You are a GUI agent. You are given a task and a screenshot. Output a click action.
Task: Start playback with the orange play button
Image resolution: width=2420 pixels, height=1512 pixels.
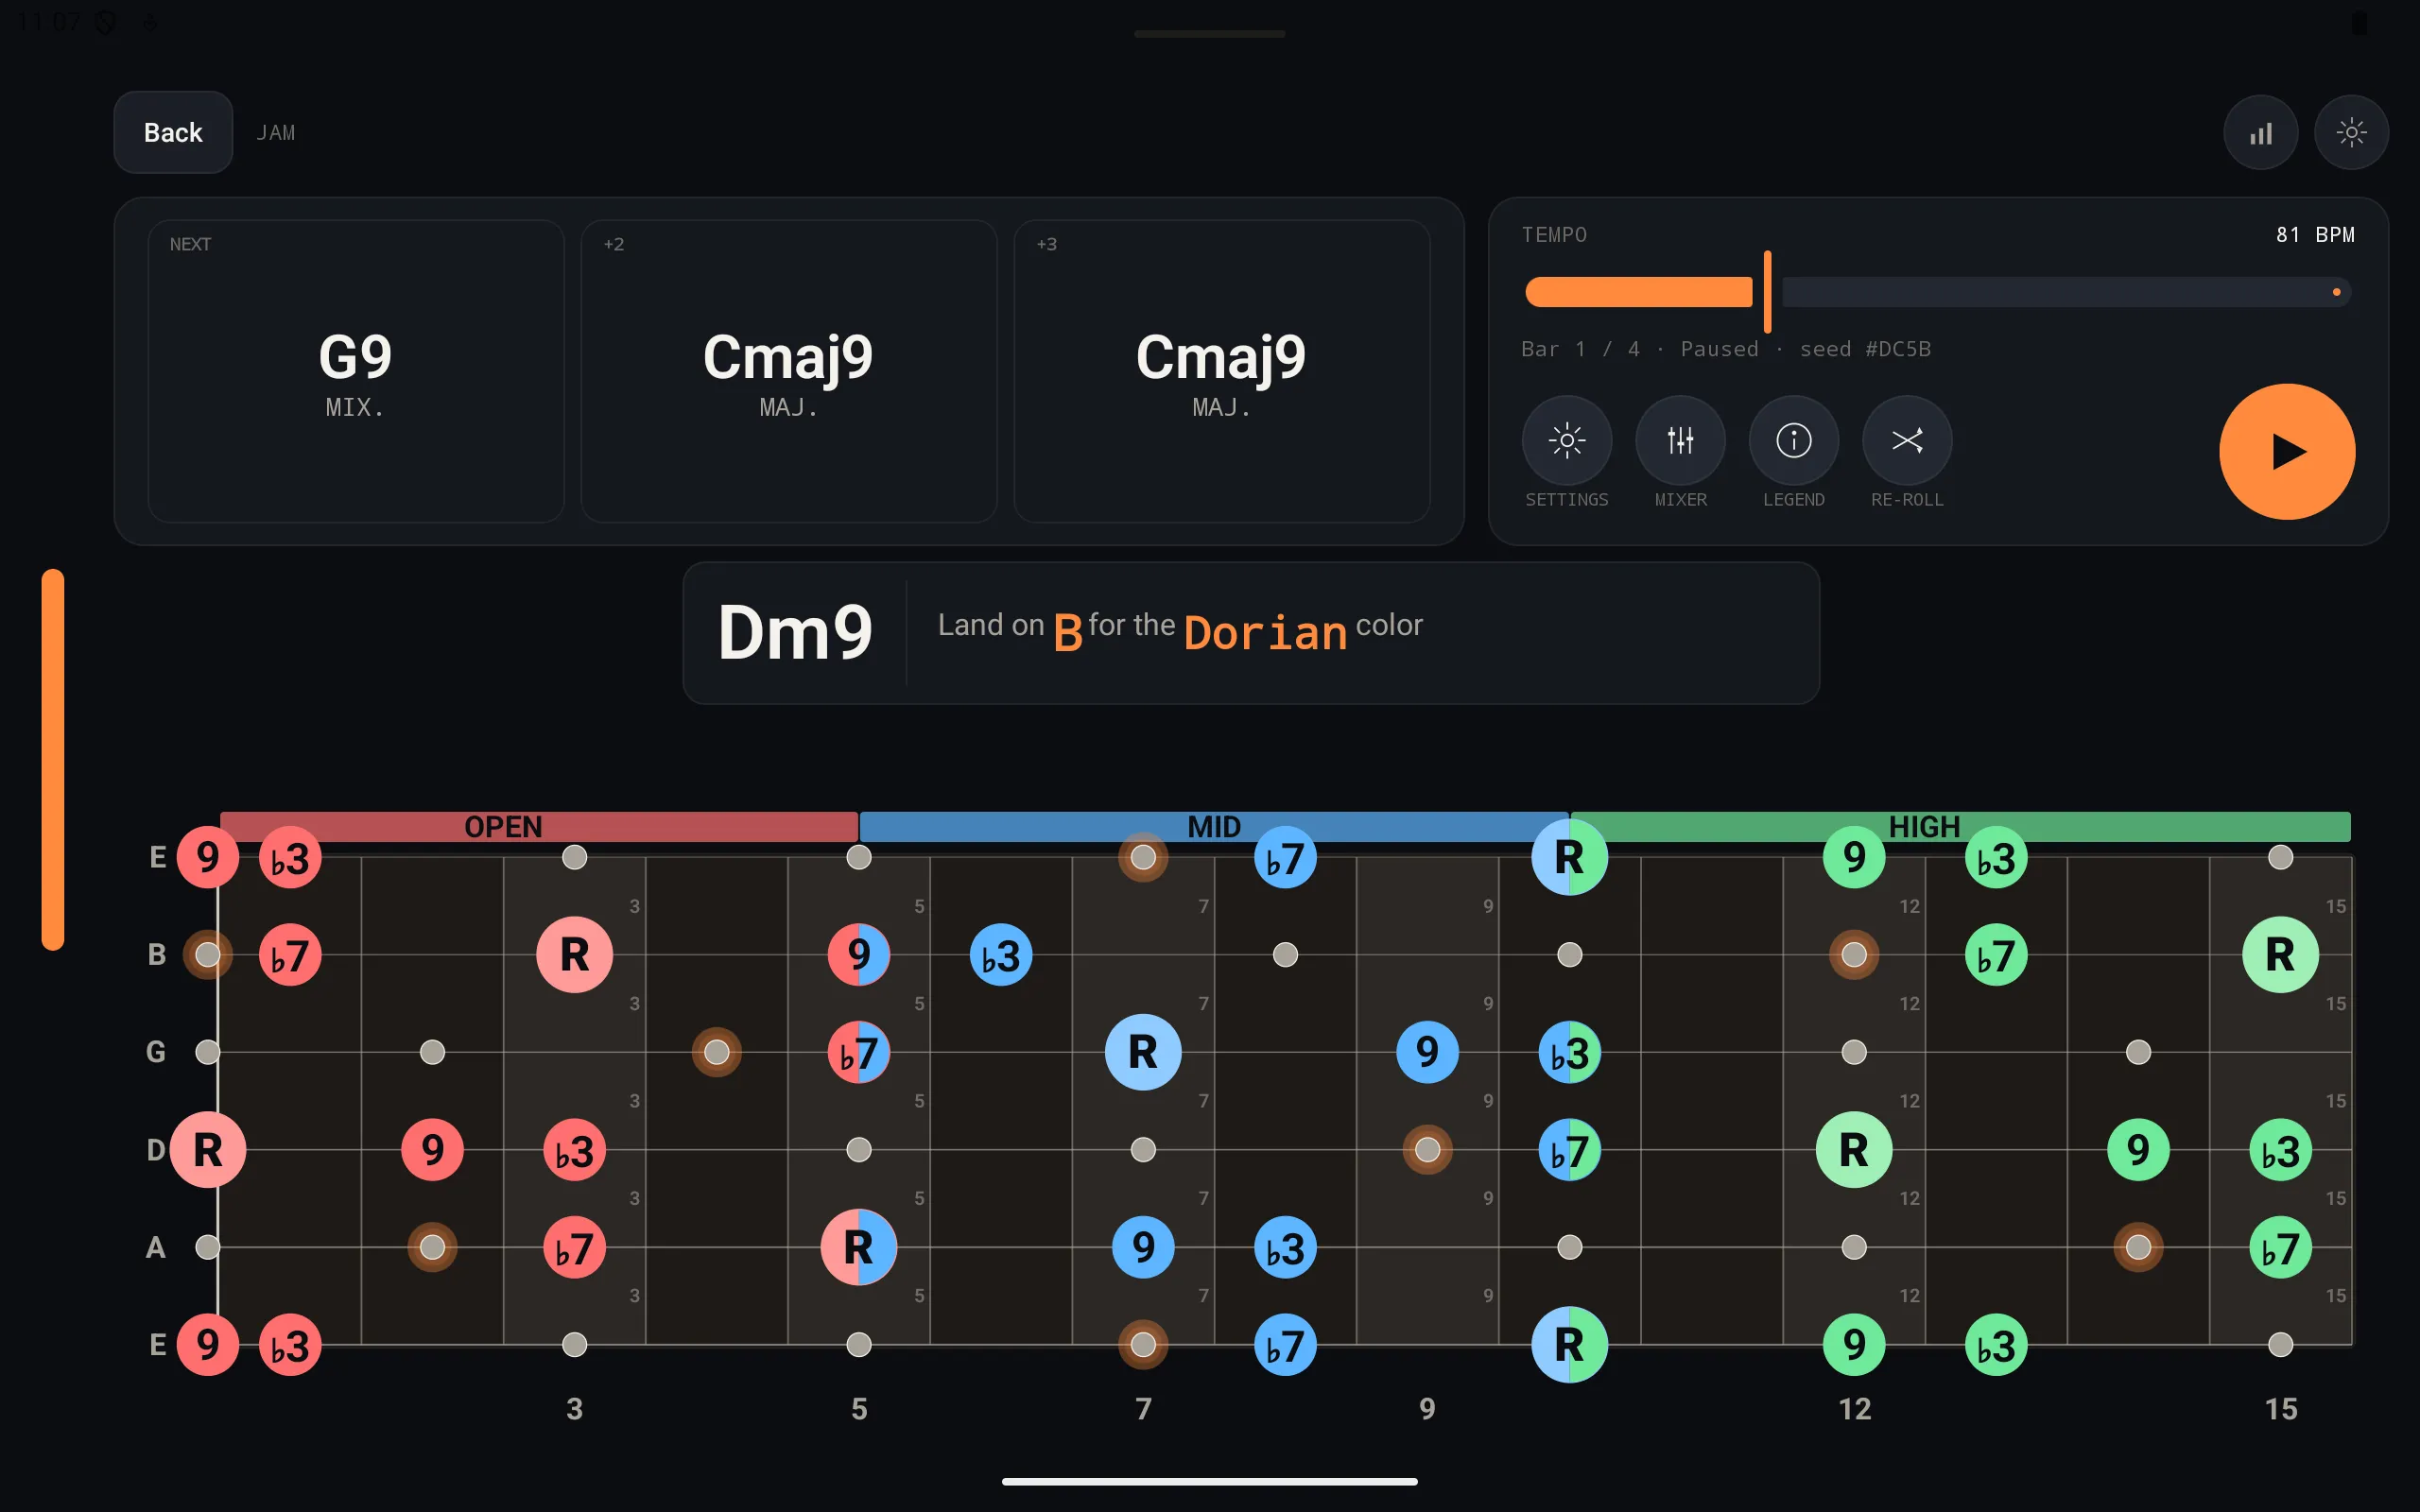[x=2287, y=452]
